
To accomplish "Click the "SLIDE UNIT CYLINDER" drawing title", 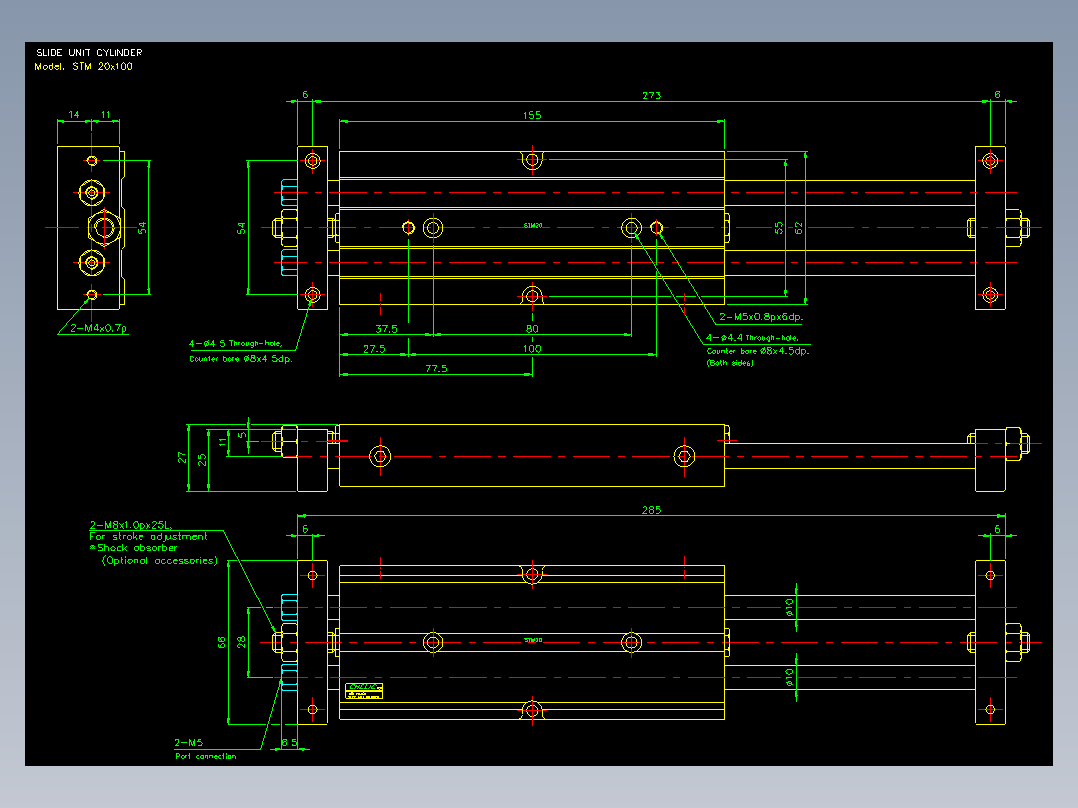I will (x=89, y=52).
